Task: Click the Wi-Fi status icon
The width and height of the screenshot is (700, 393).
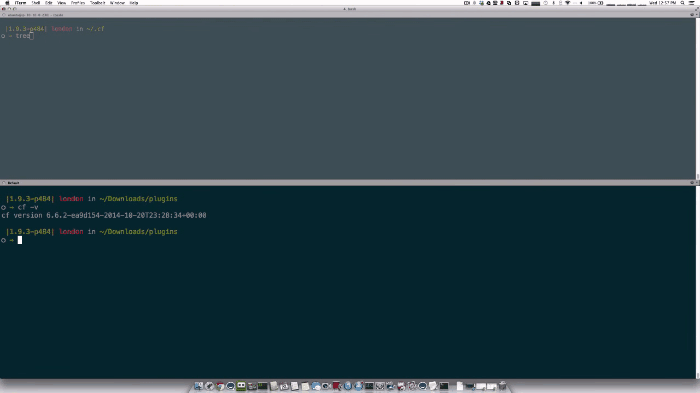Action: click(x=568, y=3)
